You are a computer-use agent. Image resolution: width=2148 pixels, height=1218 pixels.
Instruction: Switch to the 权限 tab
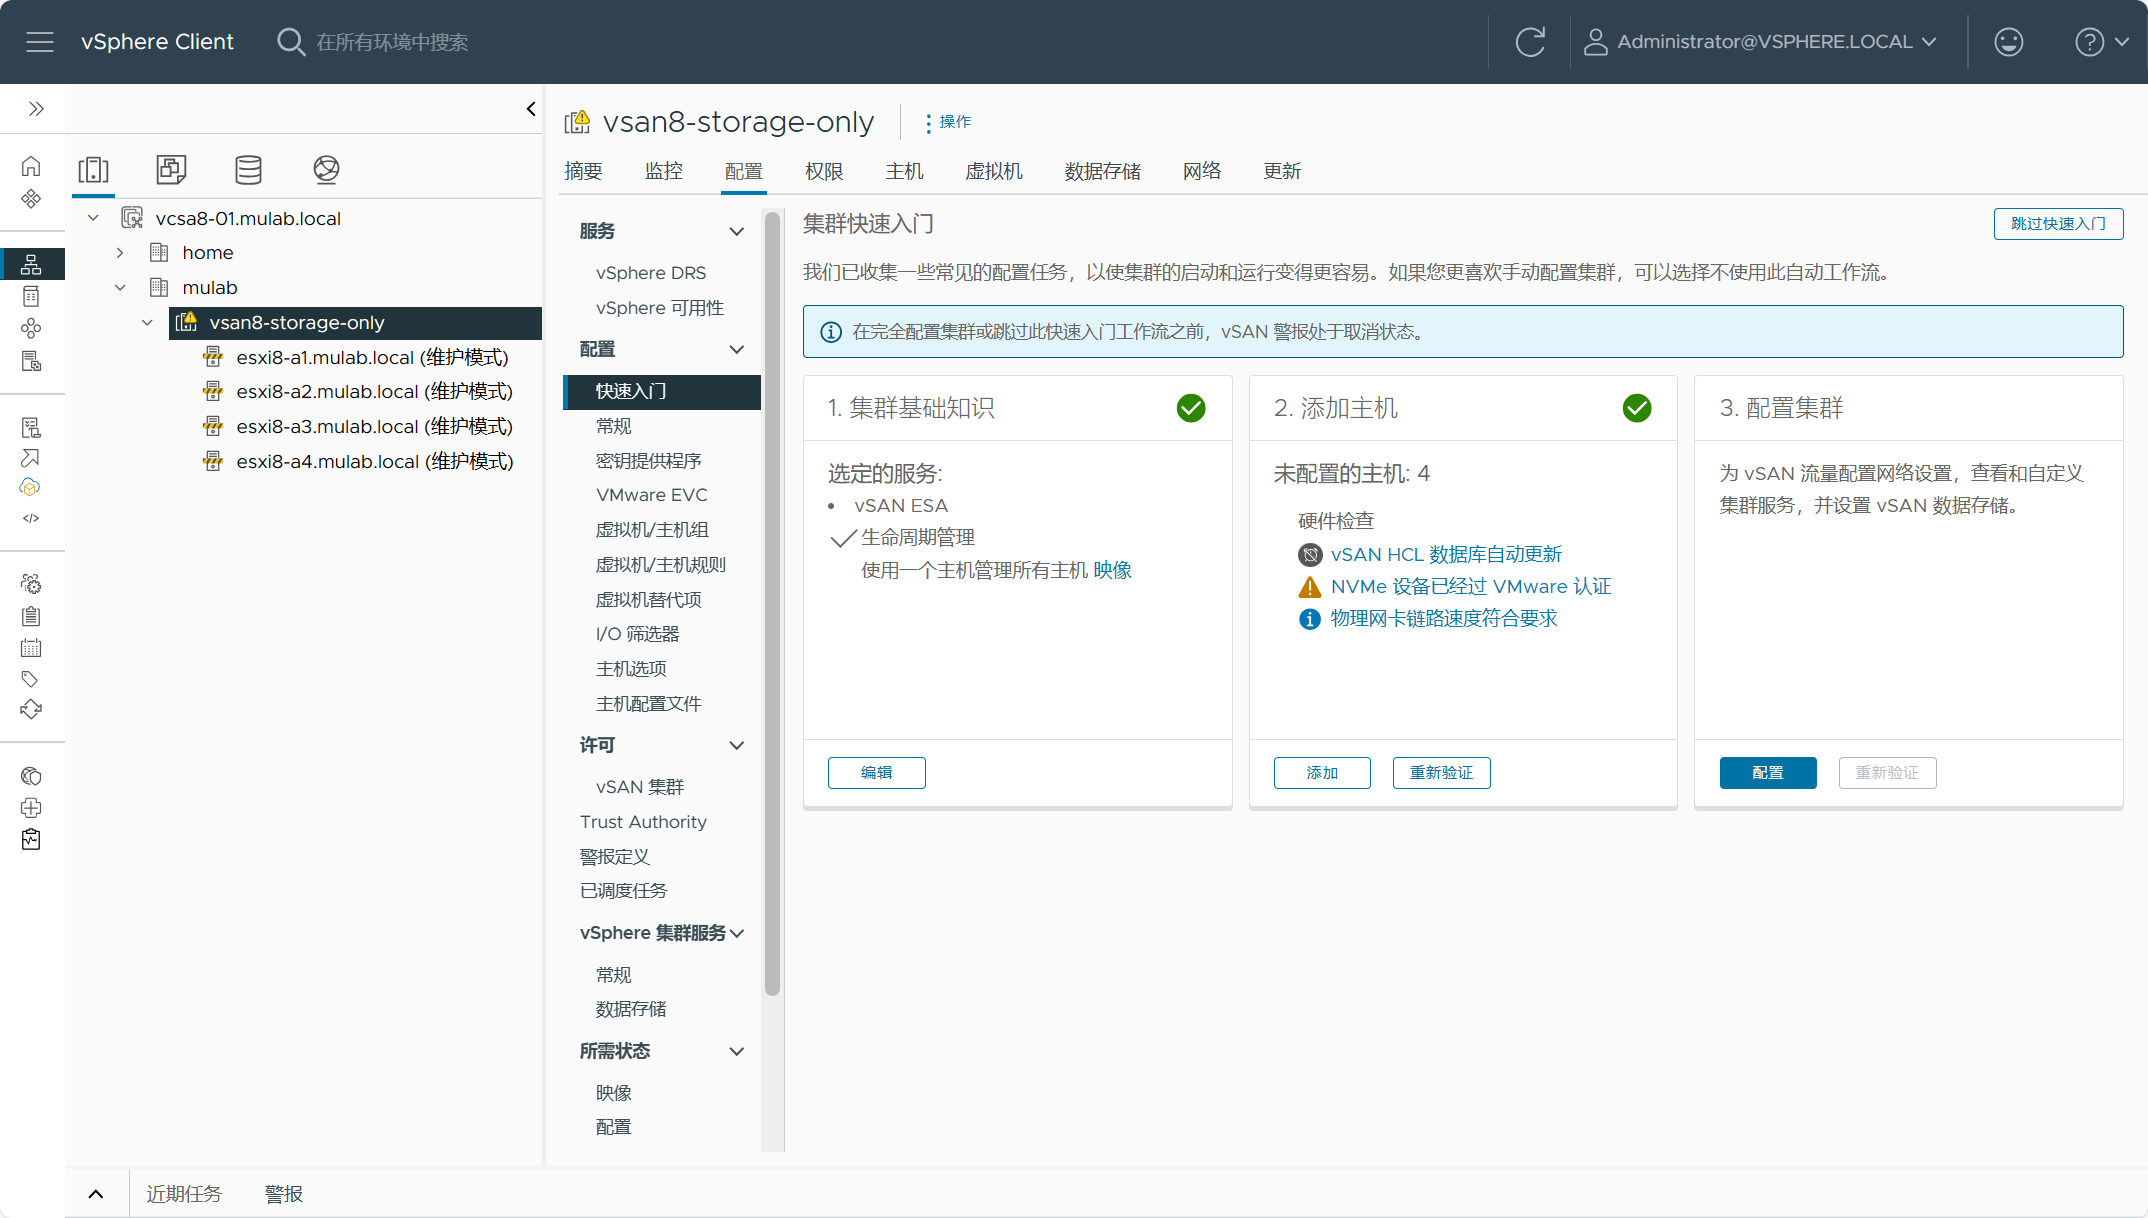pos(824,171)
